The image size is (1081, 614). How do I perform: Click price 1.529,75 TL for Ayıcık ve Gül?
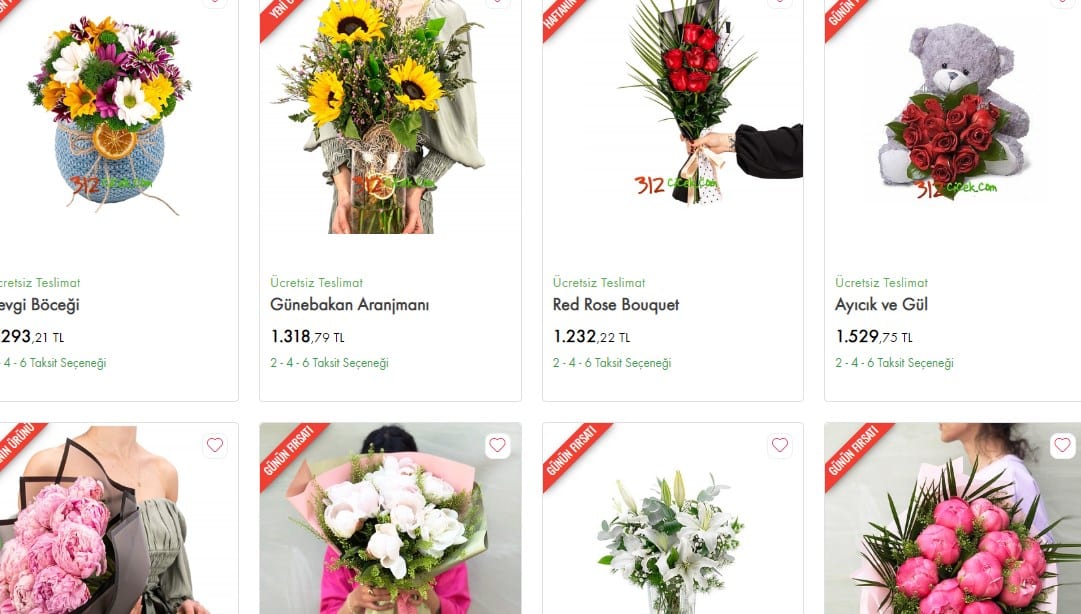point(873,337)
